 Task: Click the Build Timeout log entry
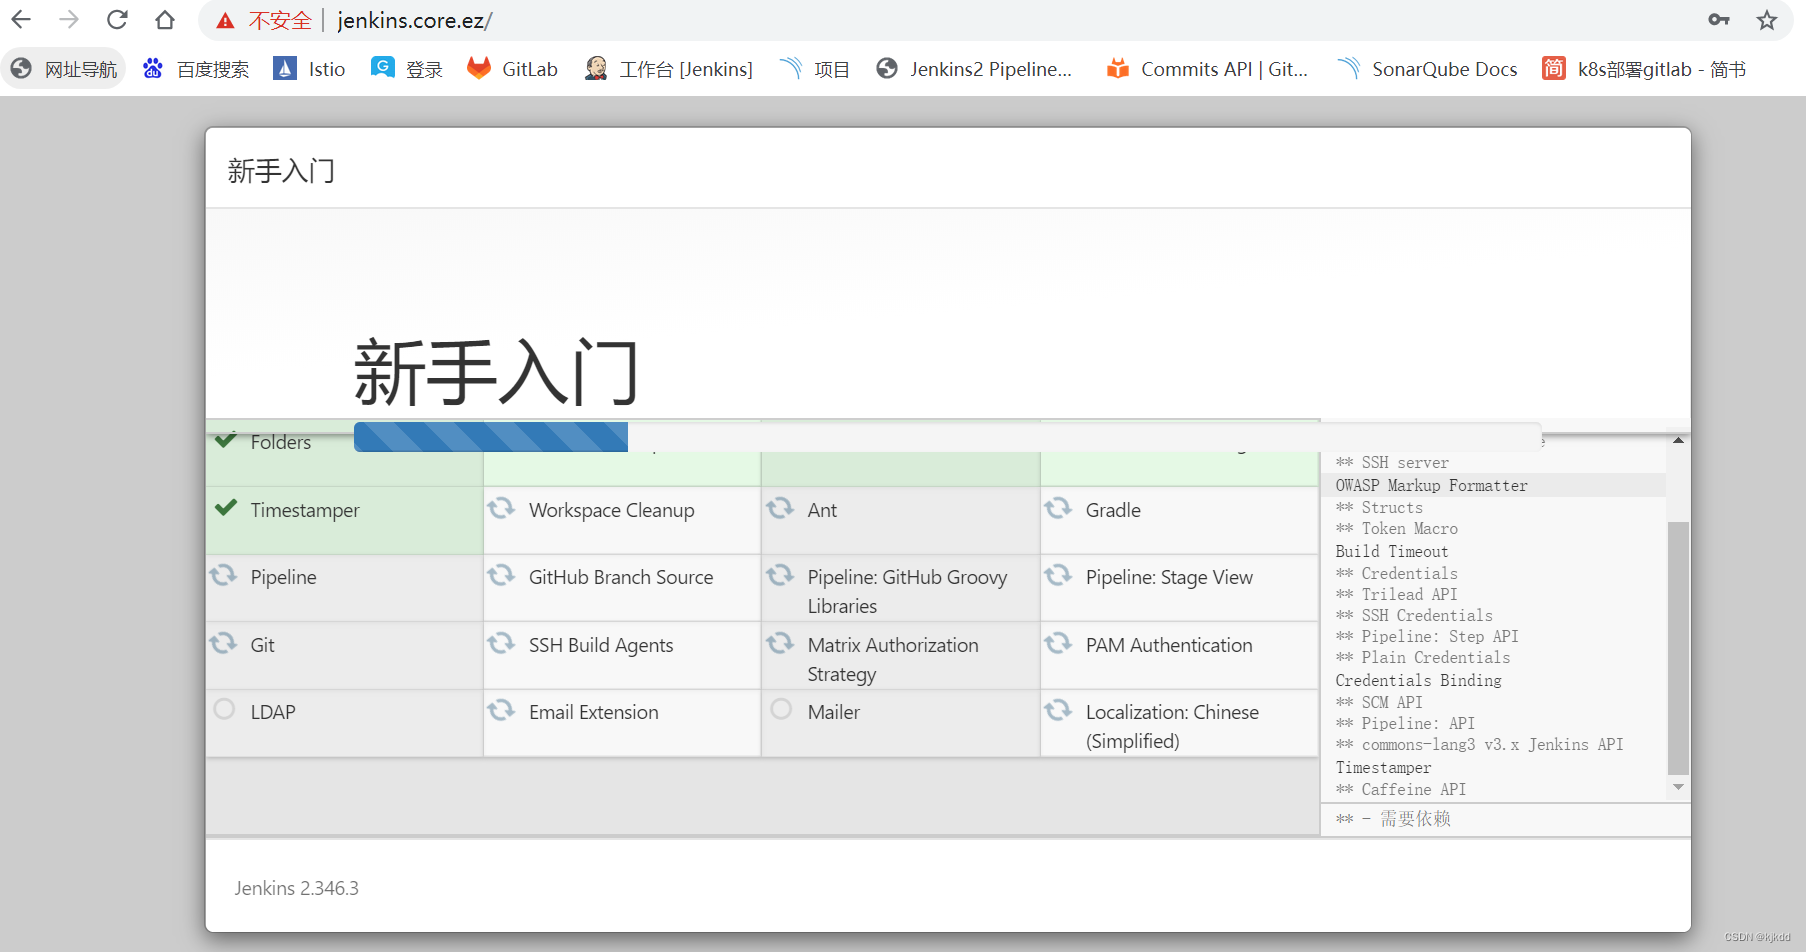(1392, 552)
